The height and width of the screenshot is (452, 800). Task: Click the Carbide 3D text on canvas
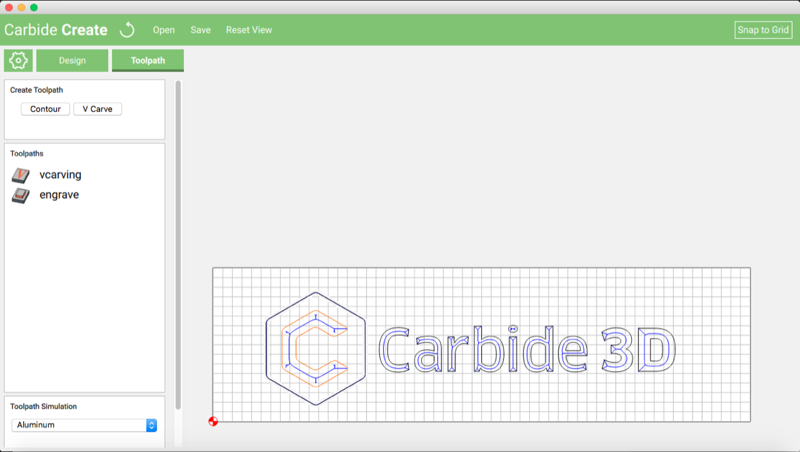[527, 349]
